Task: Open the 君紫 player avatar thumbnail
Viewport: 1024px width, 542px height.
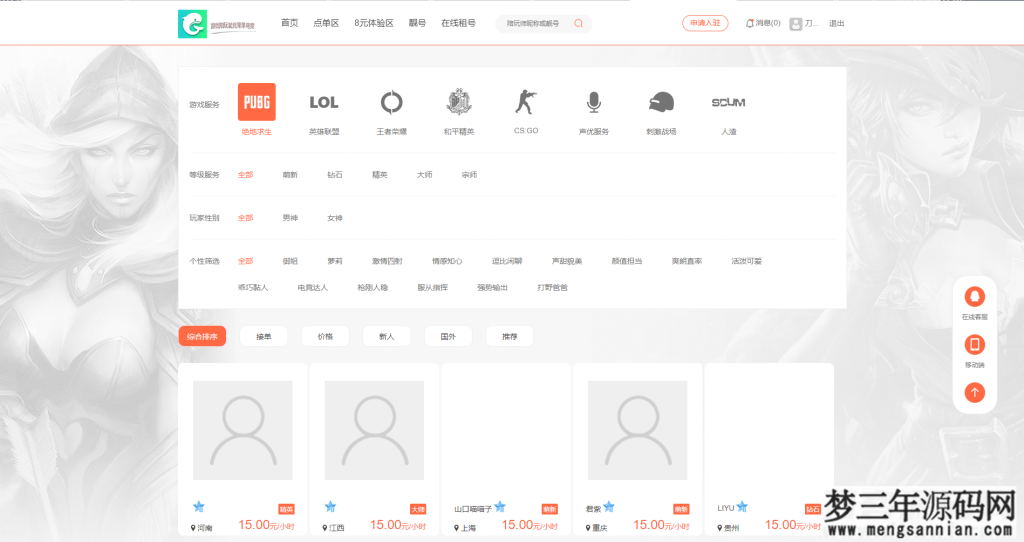Action: [637, 430]
